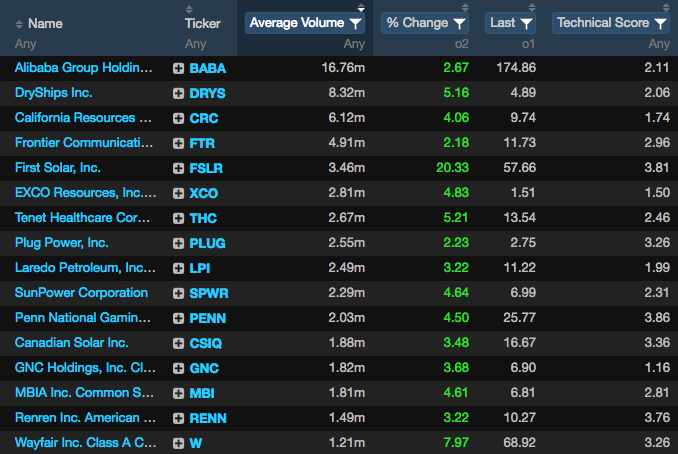Click the plus icon beside PENN
Viewport: 678px width, 454px height.
(178, 319)
